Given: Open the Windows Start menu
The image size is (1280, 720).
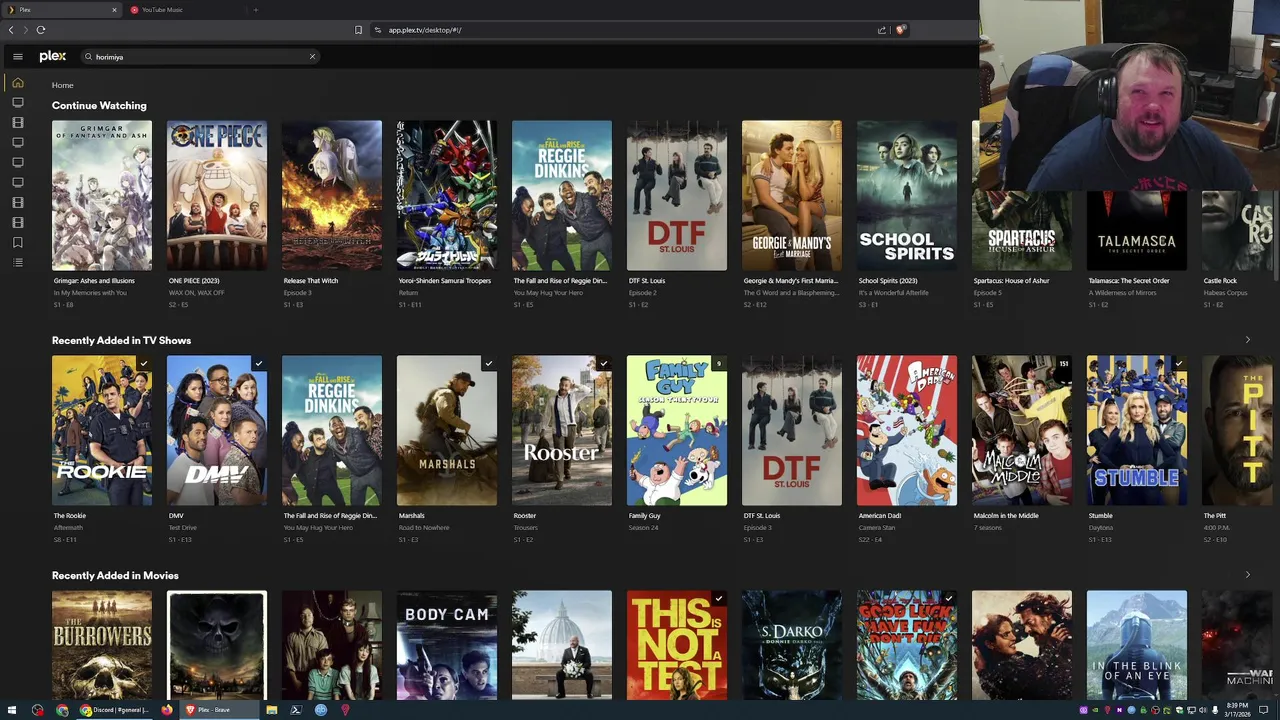Looking at the screenshot, I should (12, 710).
